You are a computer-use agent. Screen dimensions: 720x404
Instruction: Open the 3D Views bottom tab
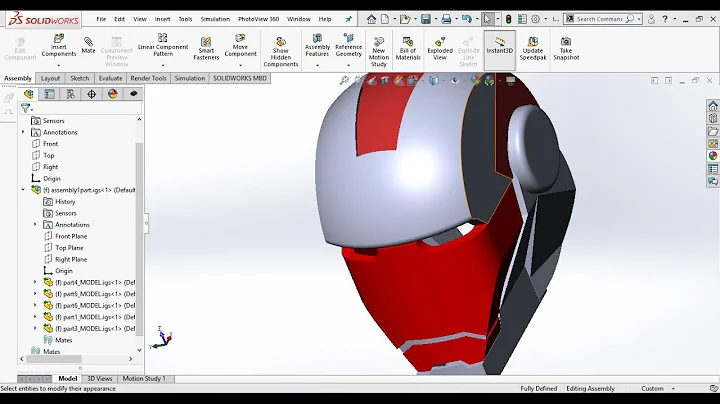(100, 378)
